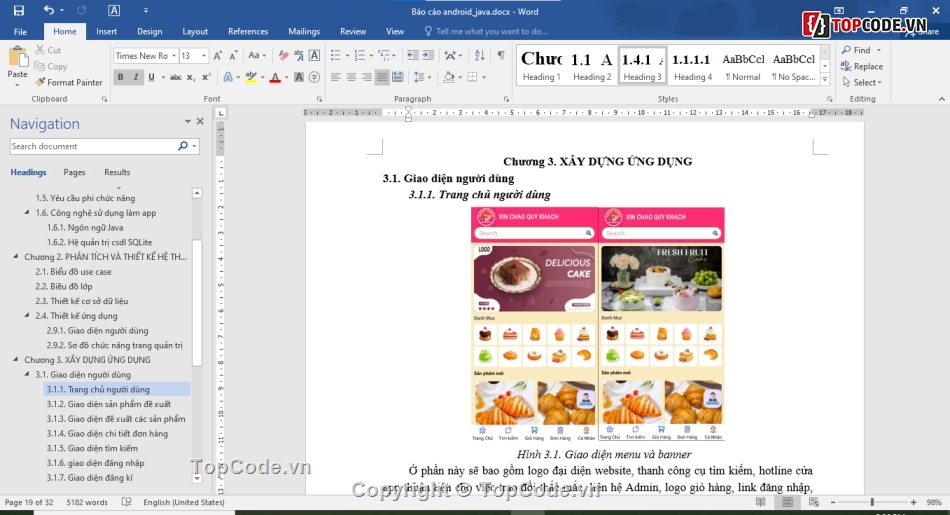Apply the Heading 1 style
The height and width of the screenshot is (515, 950).
[541, 65]
